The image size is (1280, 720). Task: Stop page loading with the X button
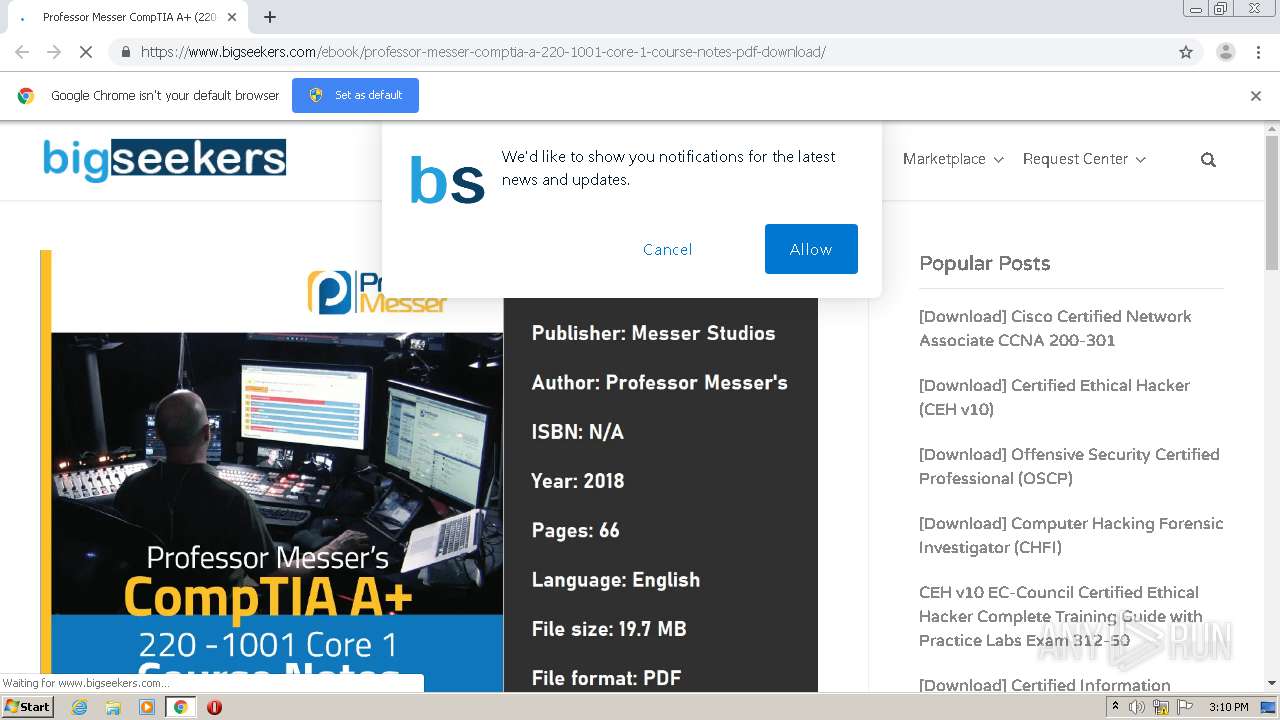86,52
